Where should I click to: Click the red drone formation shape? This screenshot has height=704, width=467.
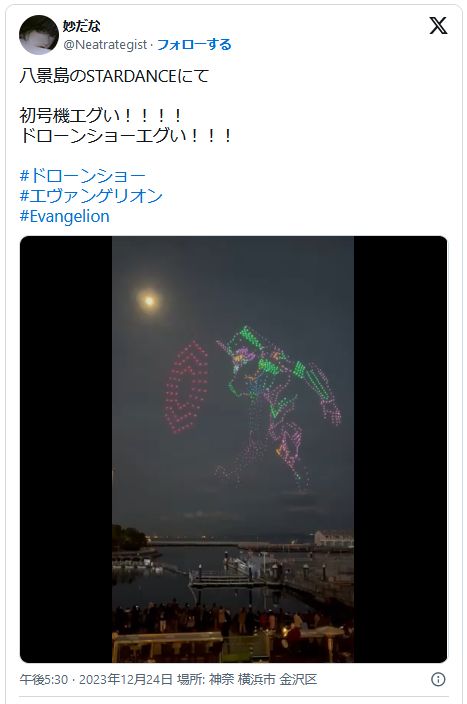coord(186,387)
